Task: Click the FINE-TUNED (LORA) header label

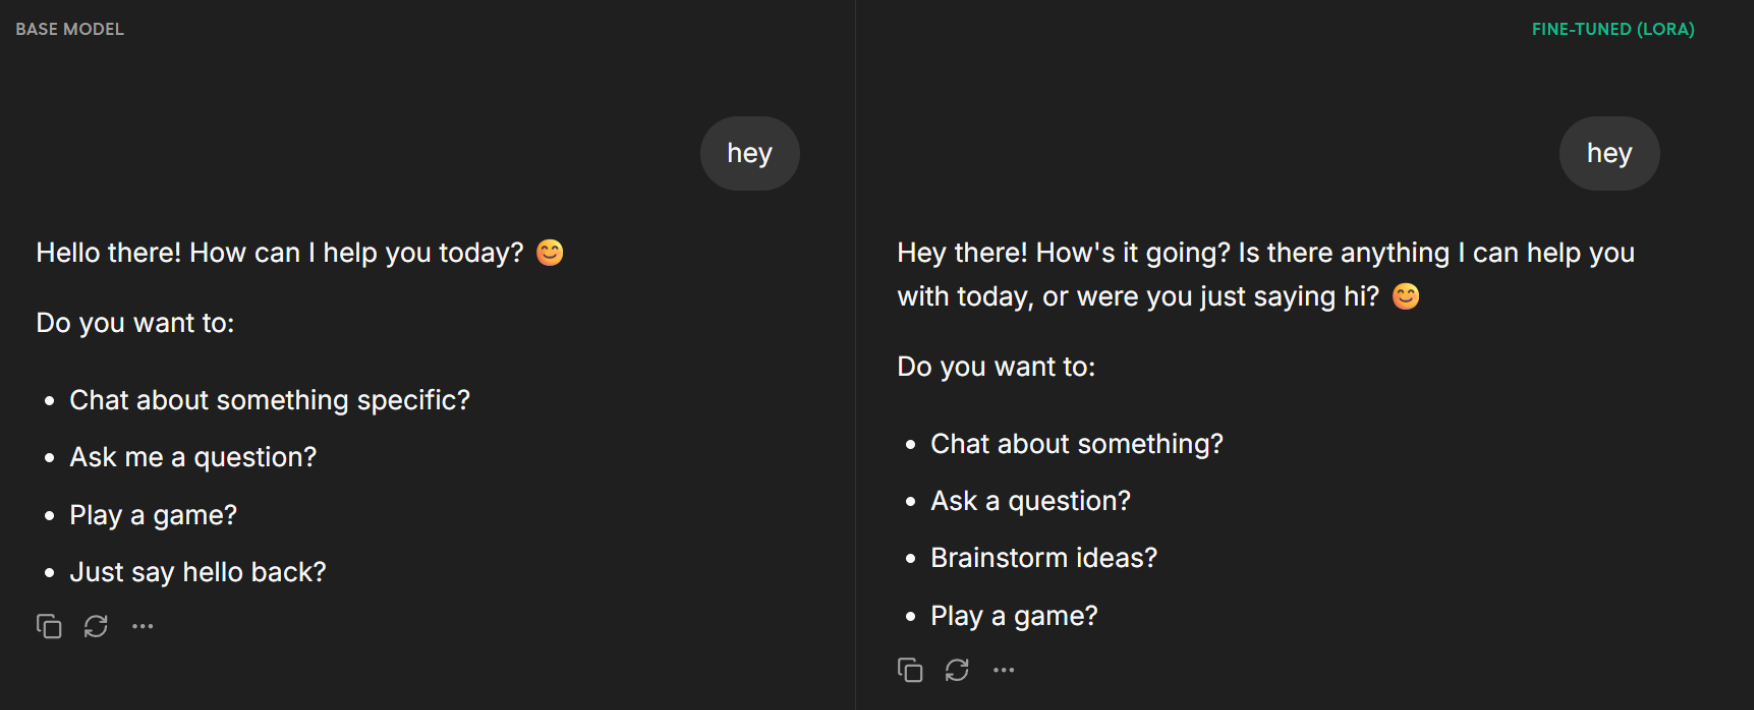Action: click(x=1613, y=30)
